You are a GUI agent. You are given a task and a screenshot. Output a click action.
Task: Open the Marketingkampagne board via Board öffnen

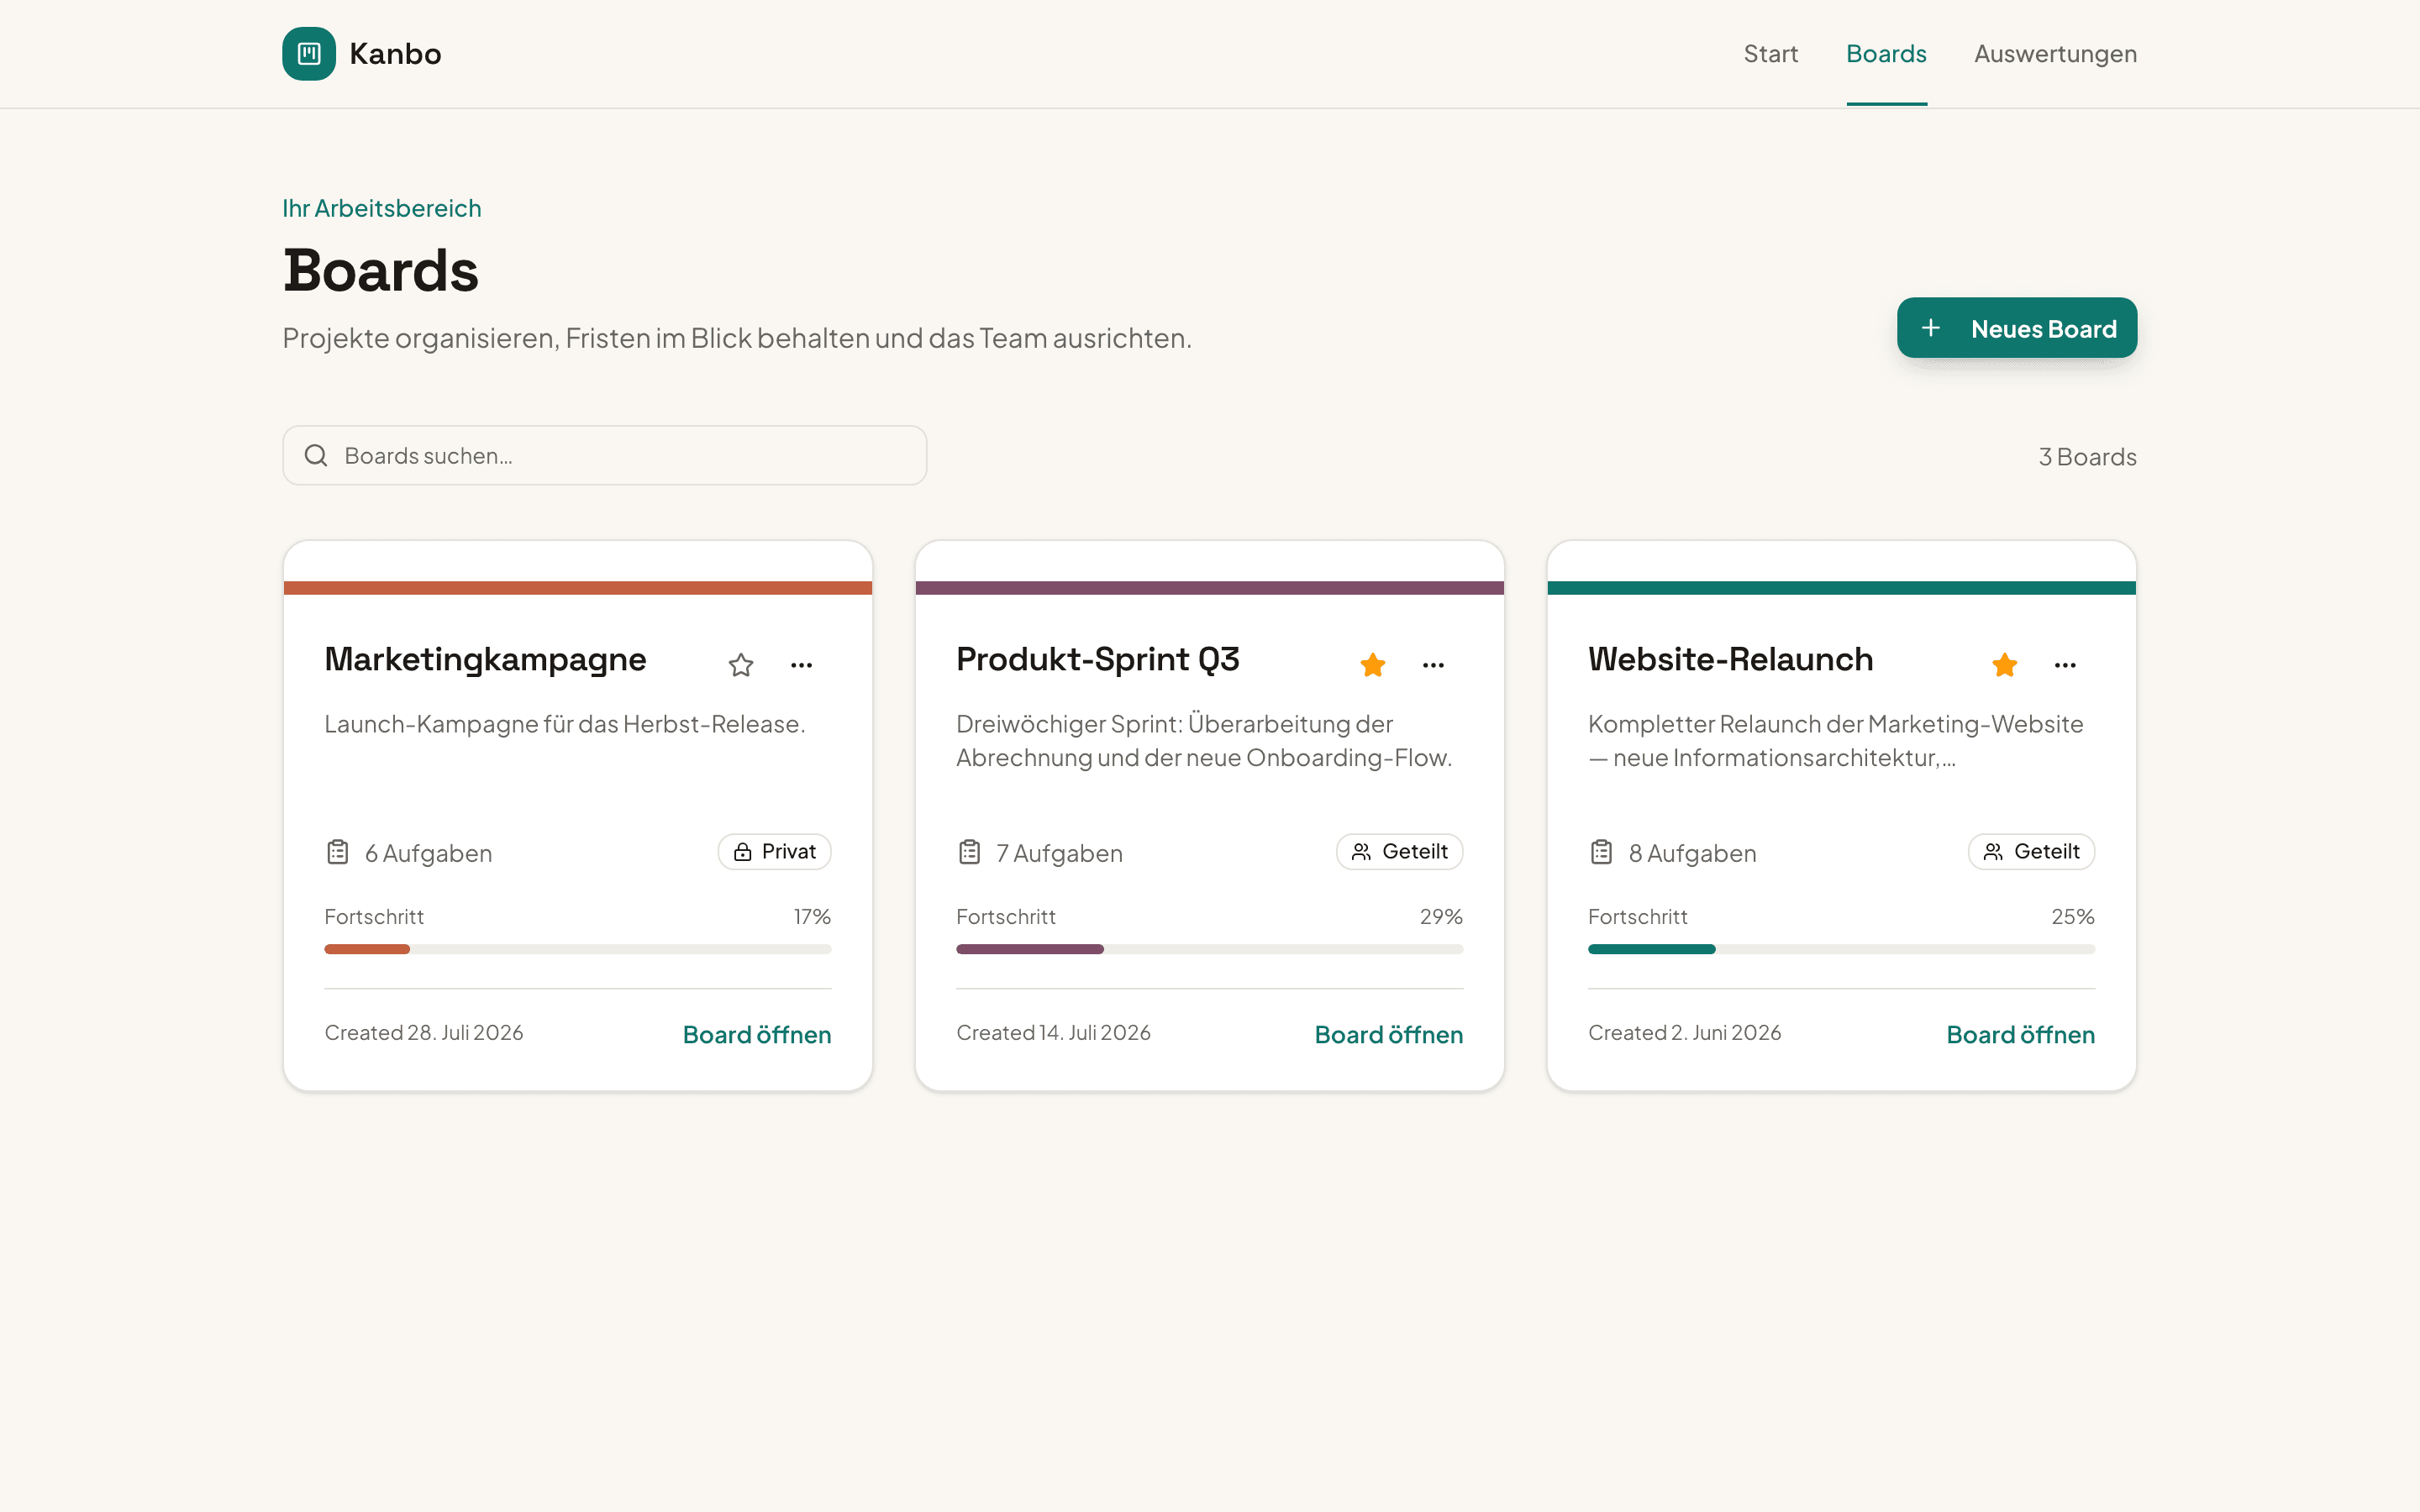pos(757,1035)
